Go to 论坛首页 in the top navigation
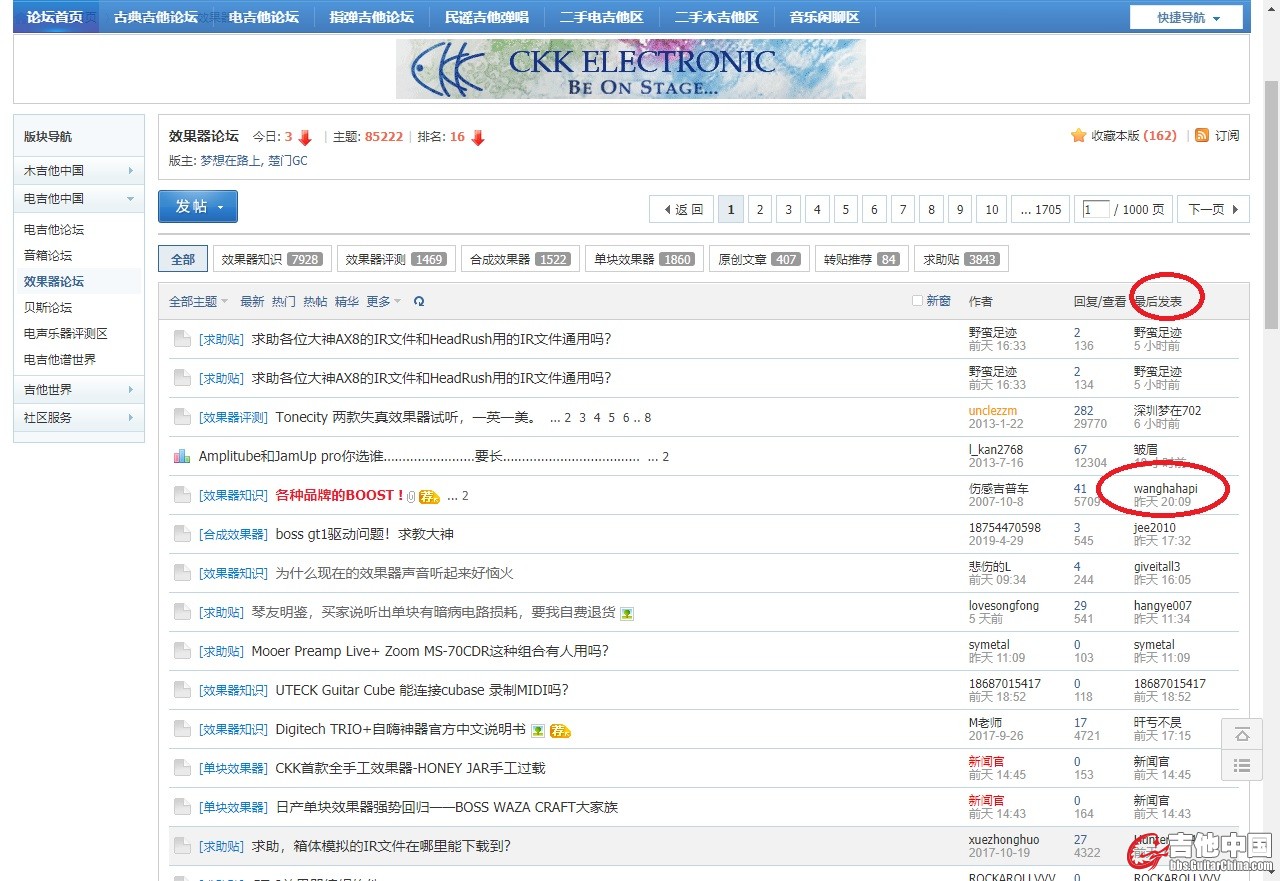 click(x=56, y=17)
